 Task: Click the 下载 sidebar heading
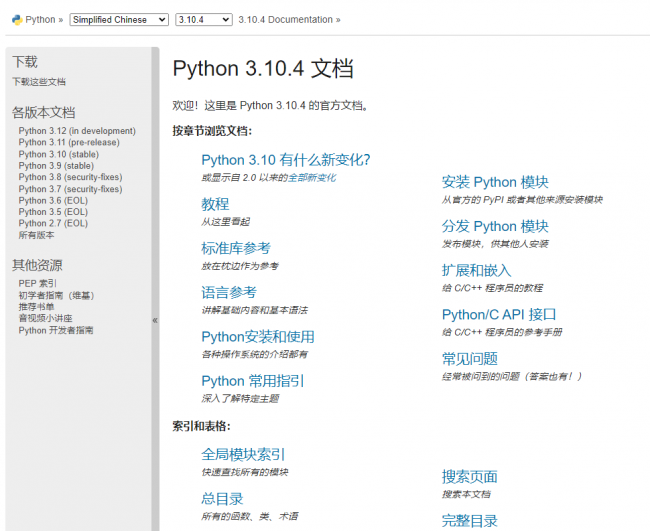coord(25,62)
